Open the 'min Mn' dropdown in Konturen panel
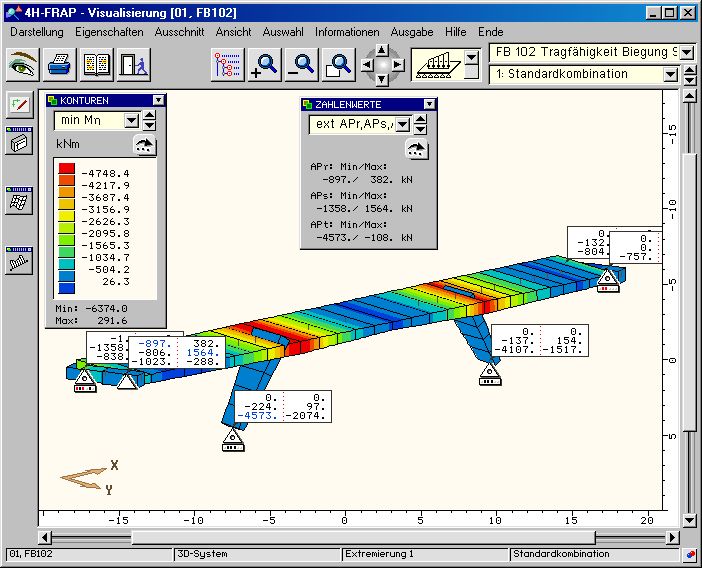The image size is (702, 568). pos(131,120)
